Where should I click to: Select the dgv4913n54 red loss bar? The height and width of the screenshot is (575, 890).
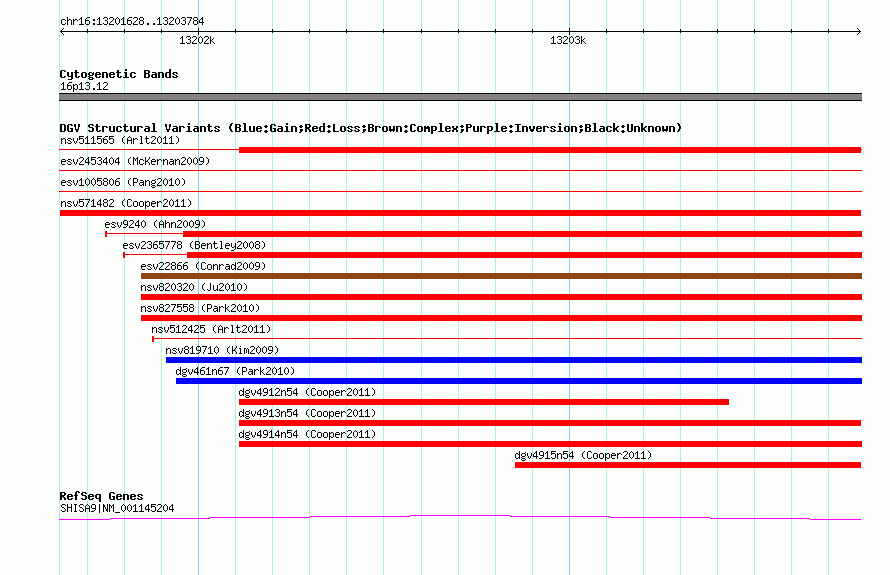[550, 423]
